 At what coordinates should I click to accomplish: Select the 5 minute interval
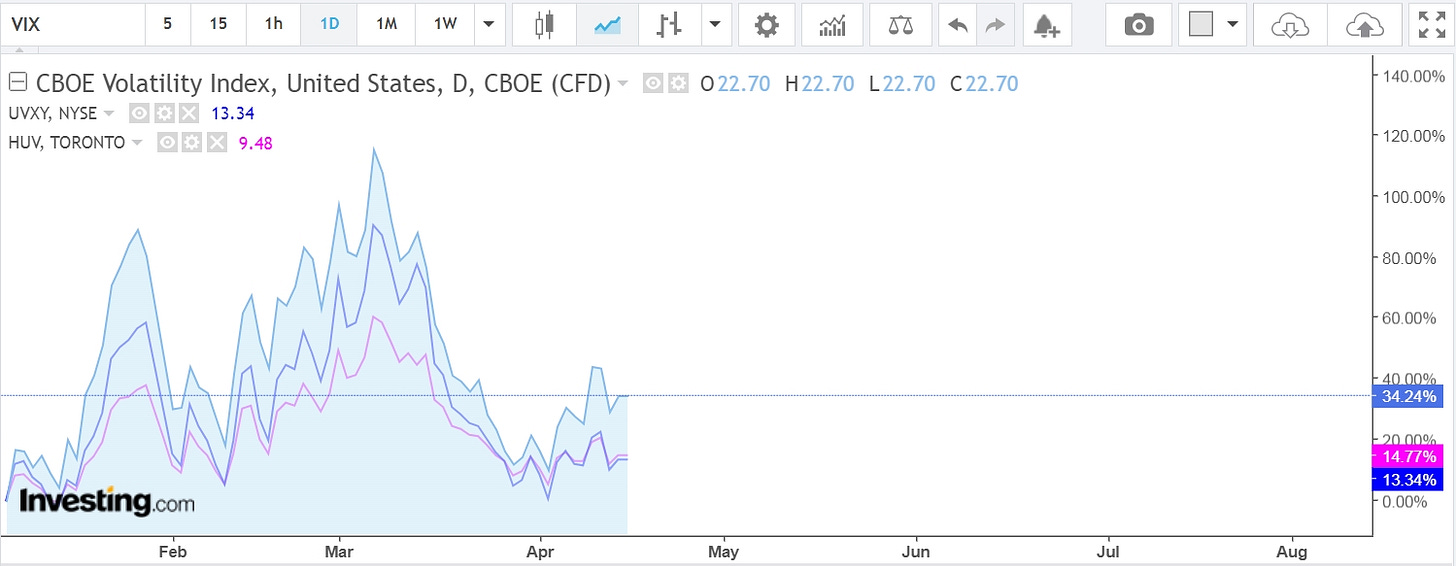click(x=167, y=24)
